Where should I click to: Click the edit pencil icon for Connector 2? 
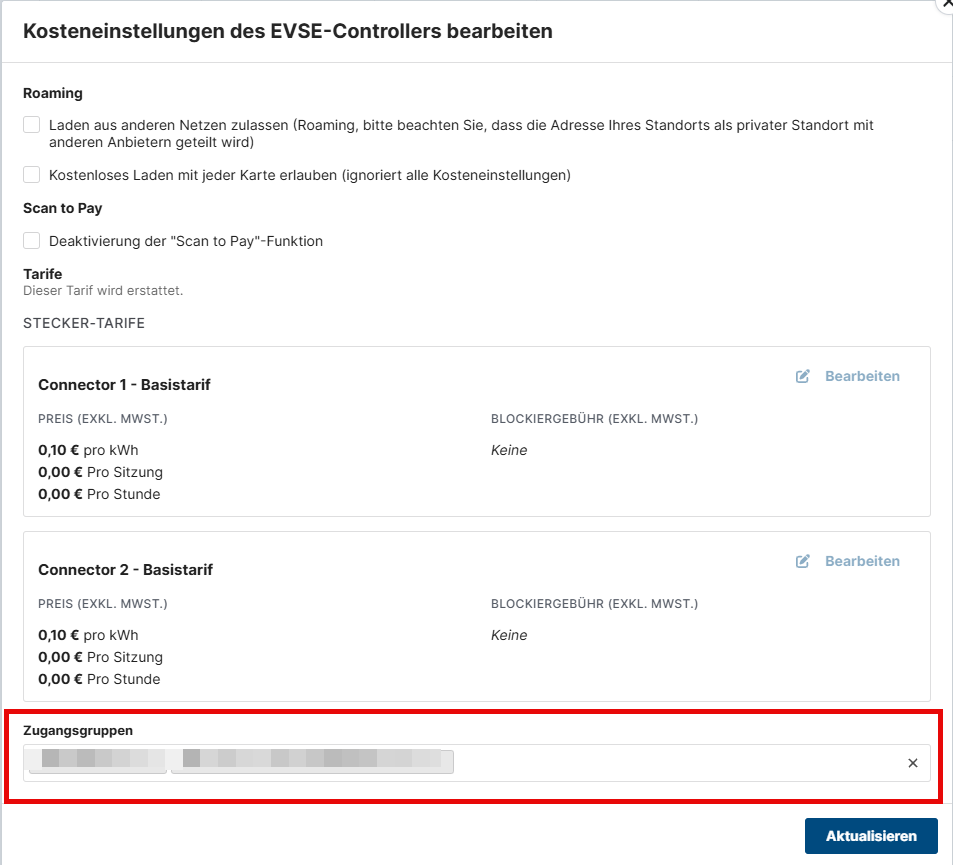(802, 561)
